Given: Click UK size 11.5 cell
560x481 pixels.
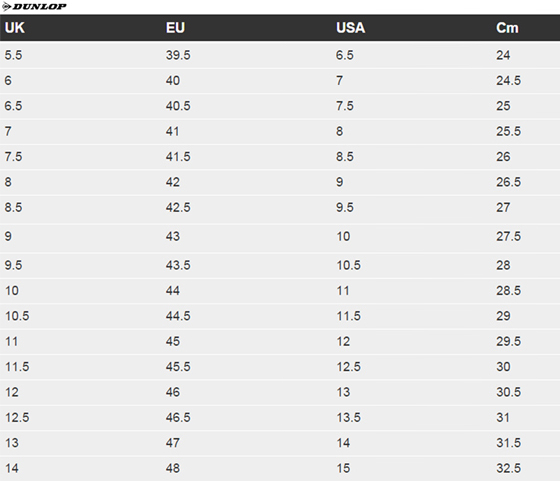Looking at the screenshot, I should (17, 366).
